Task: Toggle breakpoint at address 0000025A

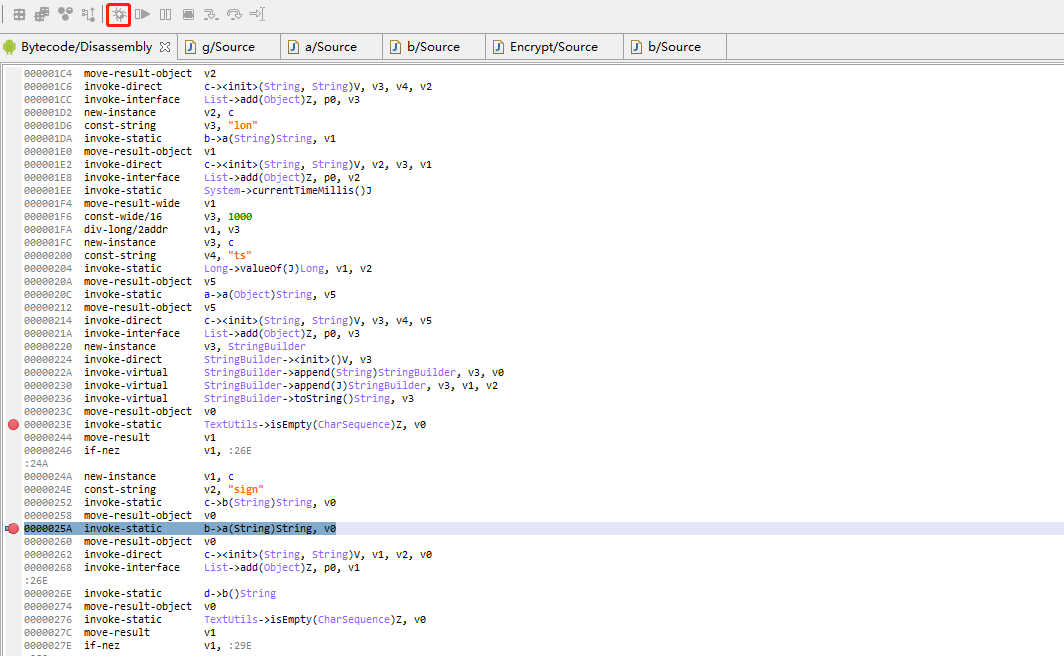Action: [13, 529]
